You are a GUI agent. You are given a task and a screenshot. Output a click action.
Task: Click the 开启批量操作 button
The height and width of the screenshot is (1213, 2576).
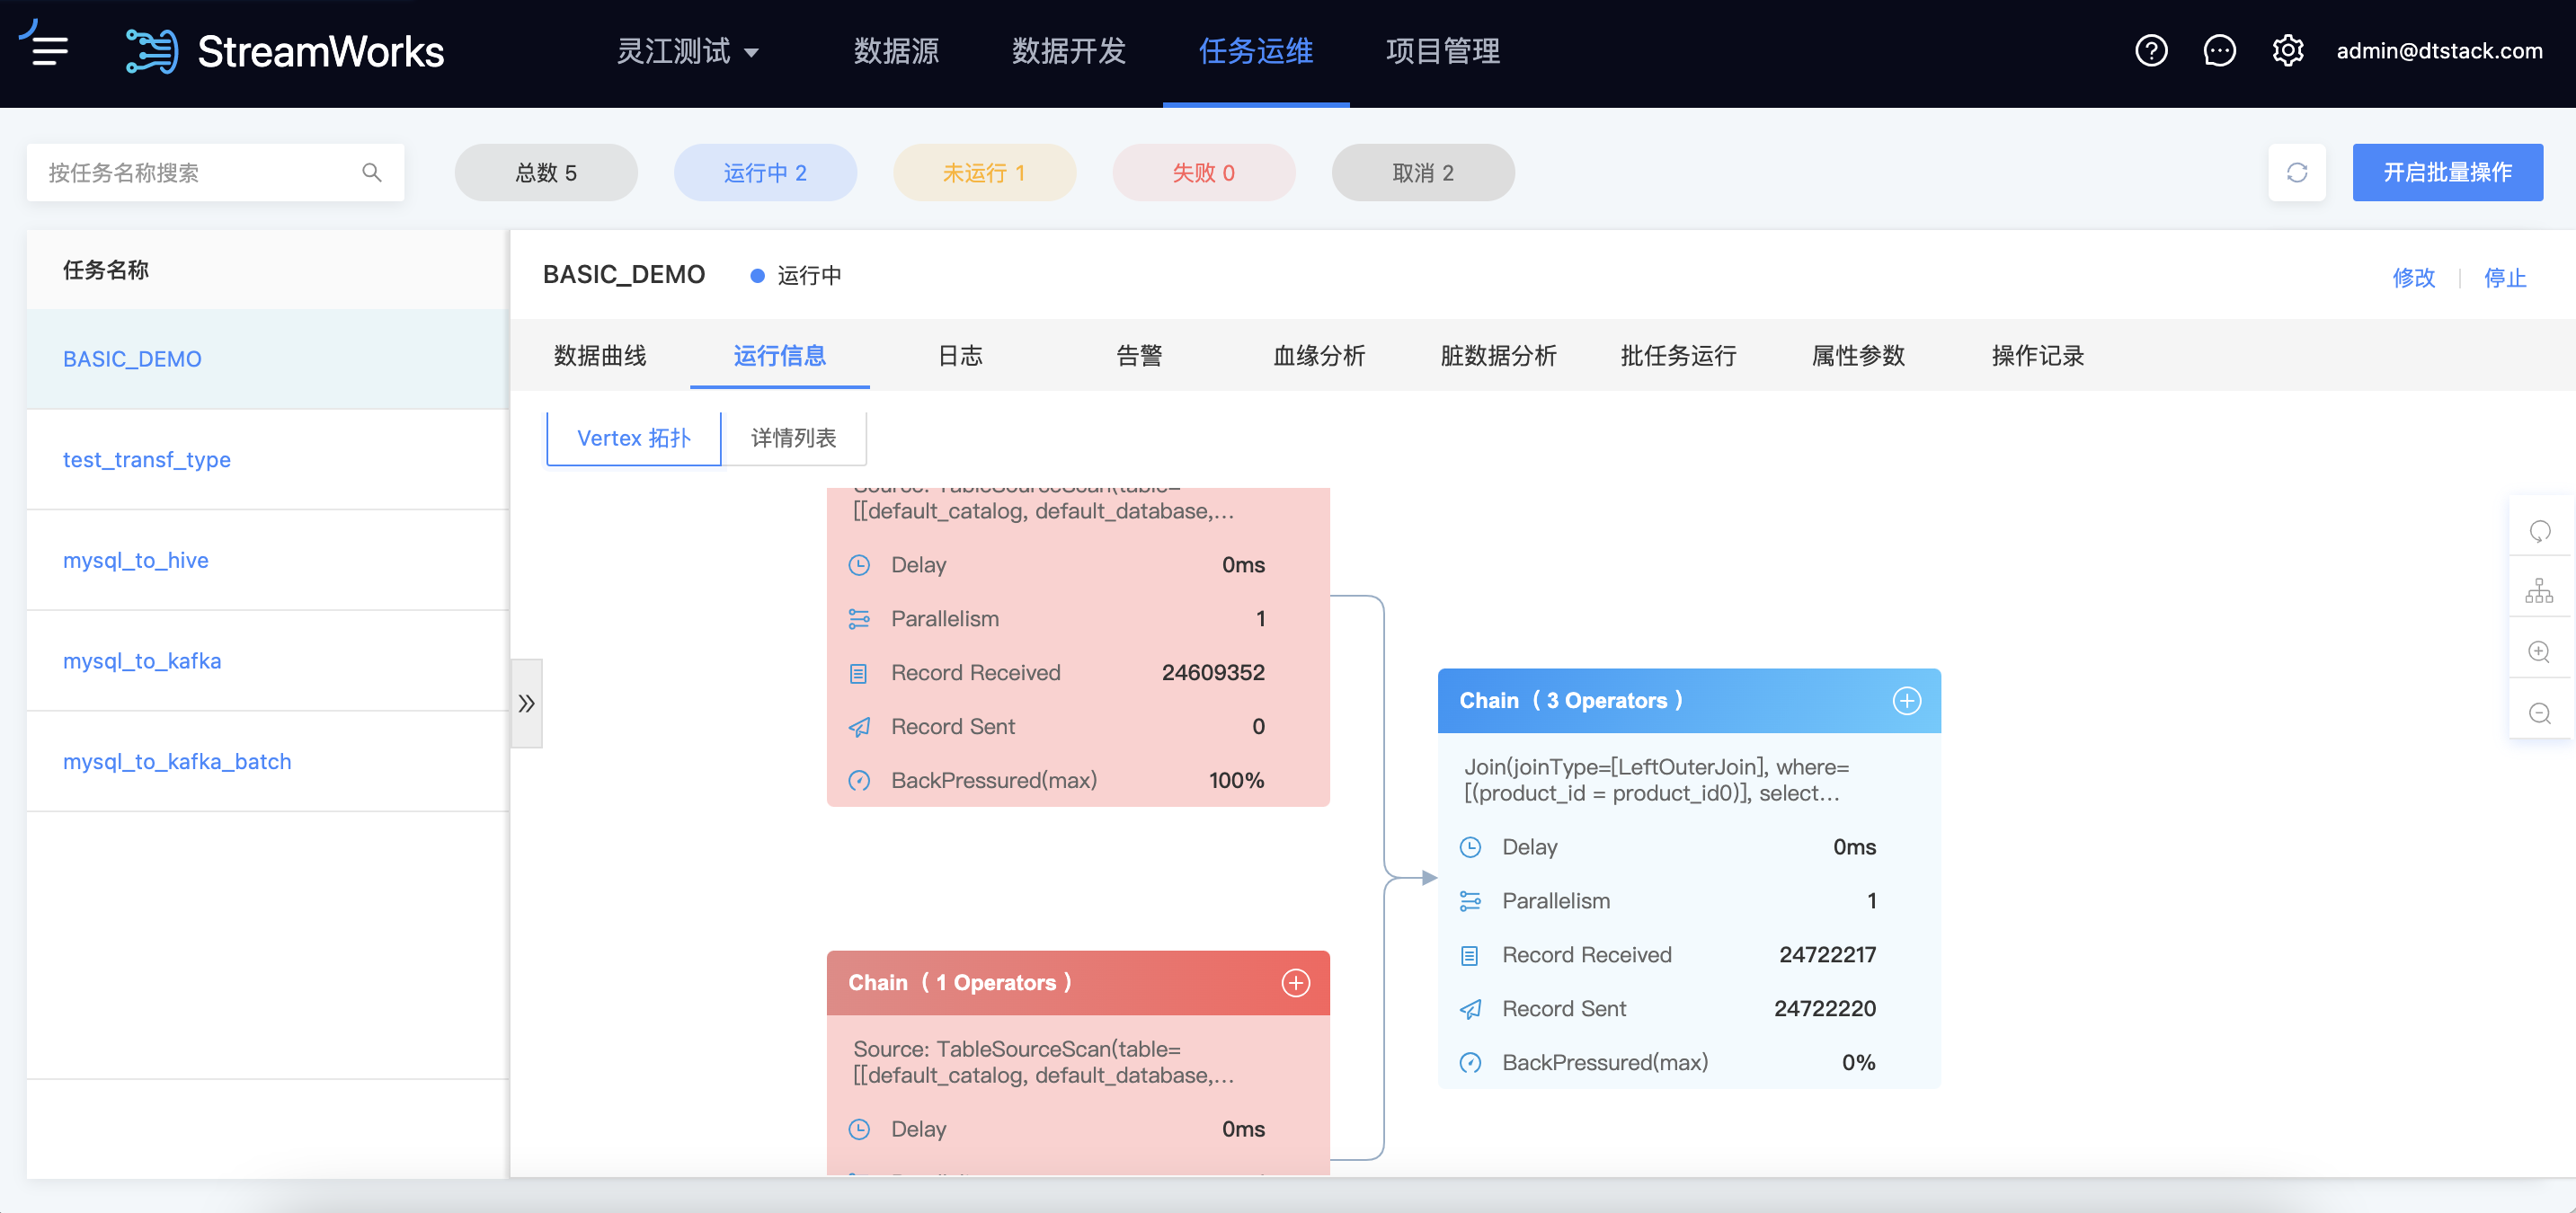click(2447, 172)
